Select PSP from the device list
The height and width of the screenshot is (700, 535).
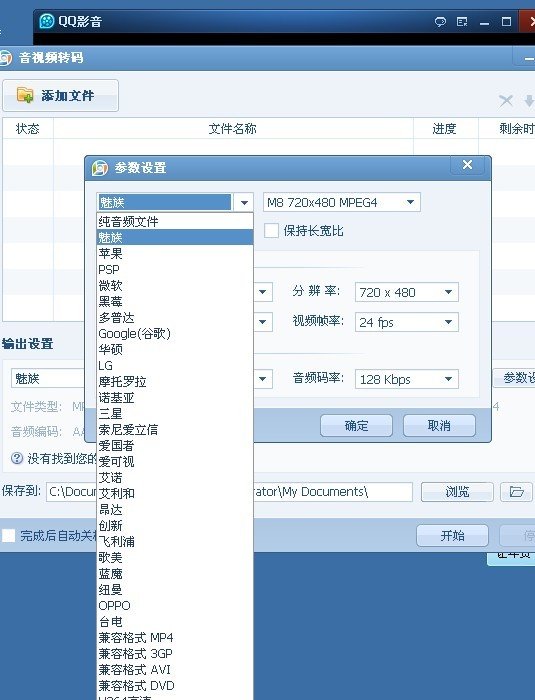pos(175,270)
